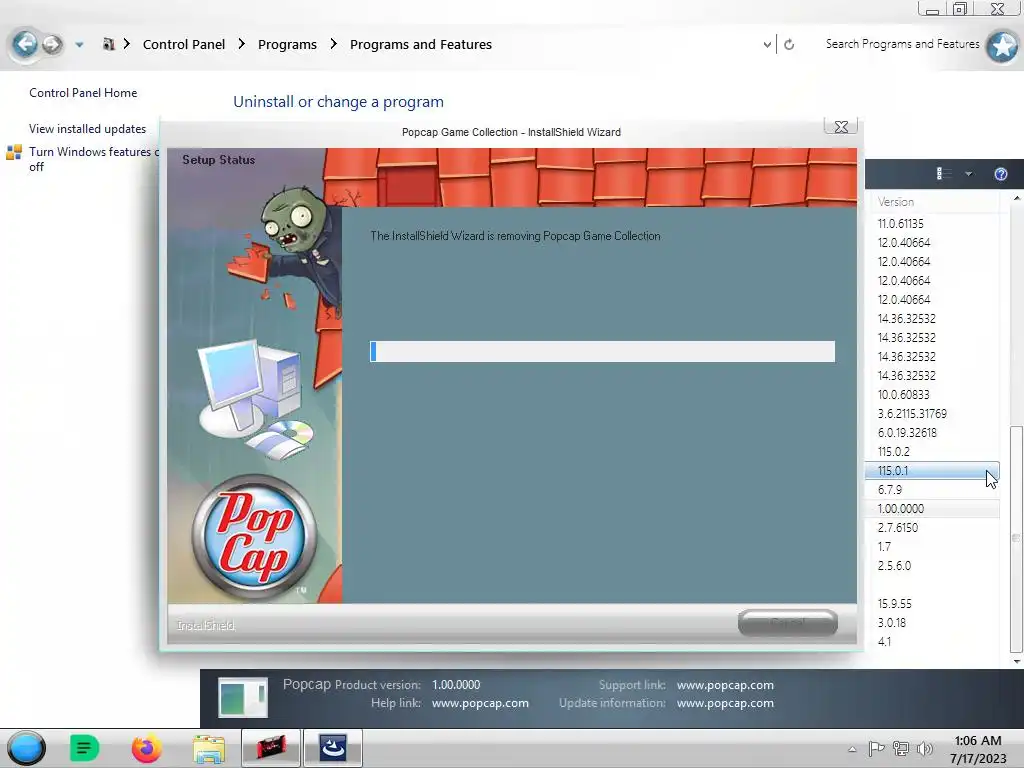The height and width of the screenshot is (768, 1024).
Task: Switch to the InstallShield taskbar button
Action: click(332, 748)
